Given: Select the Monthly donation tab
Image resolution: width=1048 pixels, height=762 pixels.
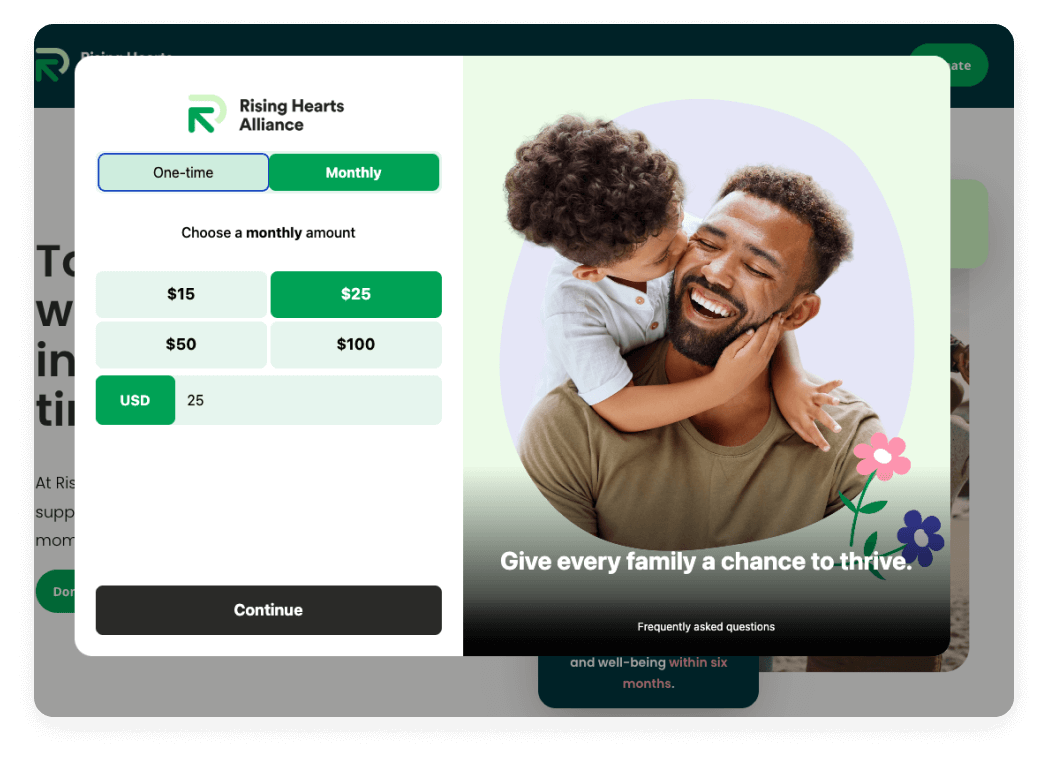Looking at the screenshot, I should click(x=354, y=172).
